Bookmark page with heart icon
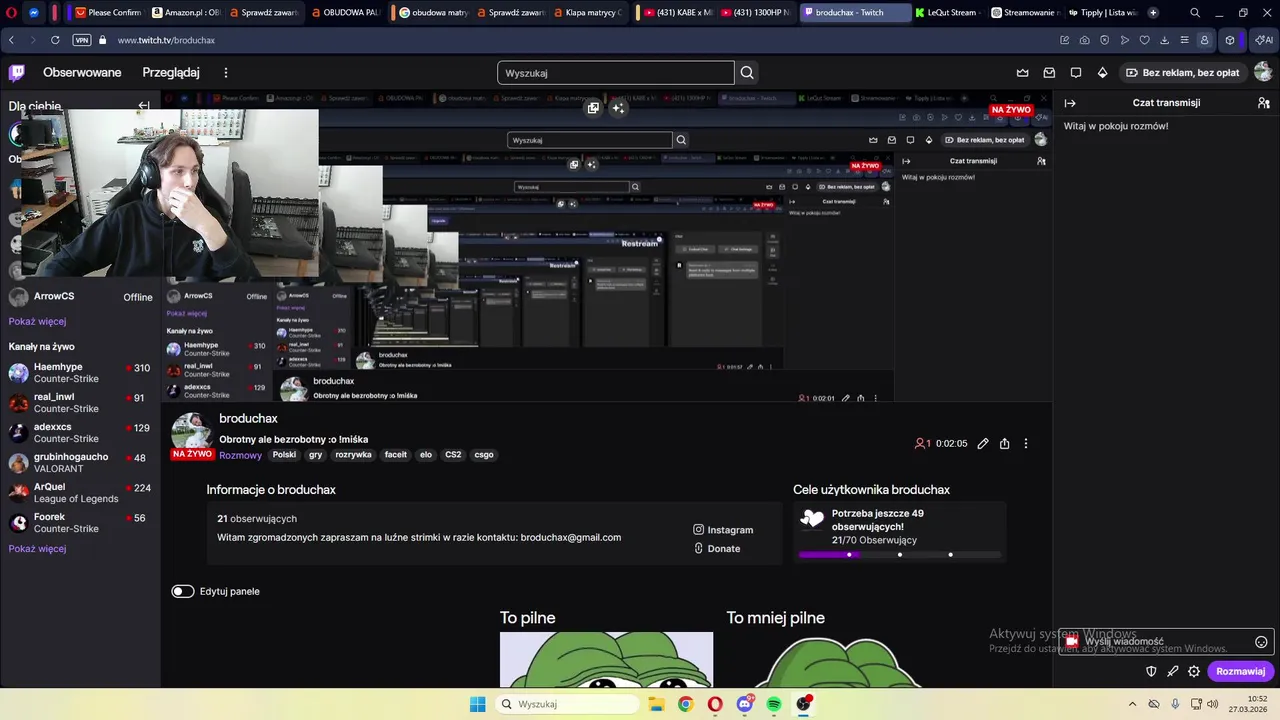Screen dimensions: 1280x720 pyautogui.click(x=1144, y=40)
